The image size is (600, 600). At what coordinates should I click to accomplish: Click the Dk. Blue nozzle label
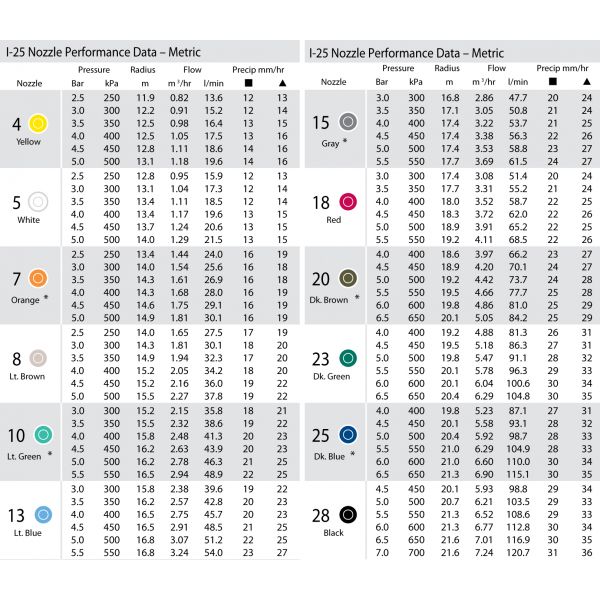pos(329,456)
